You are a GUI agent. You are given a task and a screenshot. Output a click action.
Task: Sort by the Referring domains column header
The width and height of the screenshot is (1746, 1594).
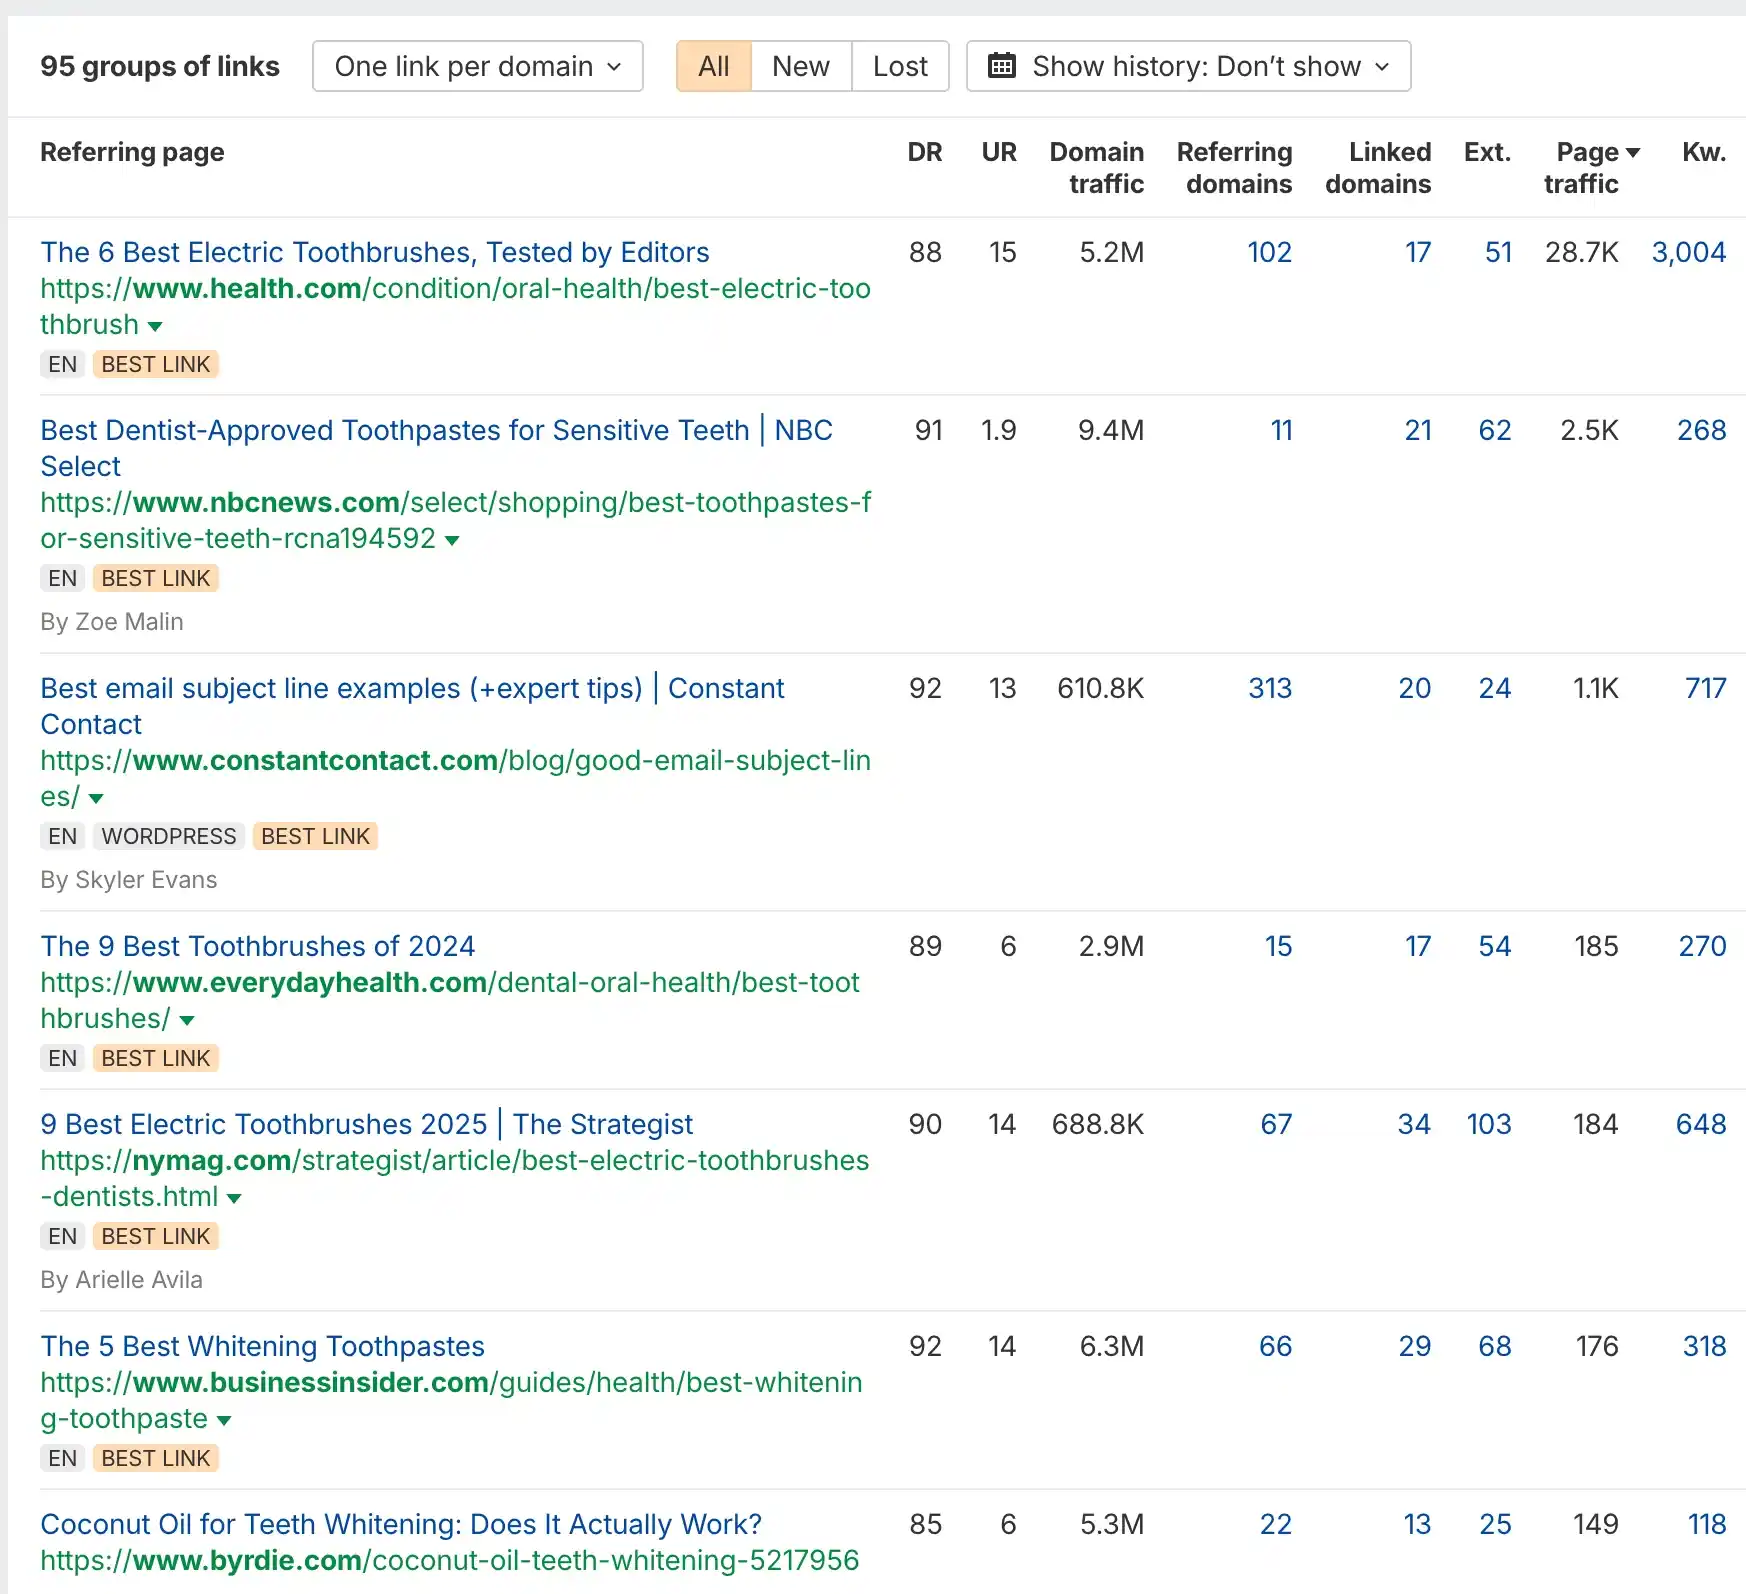(x=1234, y=168)
